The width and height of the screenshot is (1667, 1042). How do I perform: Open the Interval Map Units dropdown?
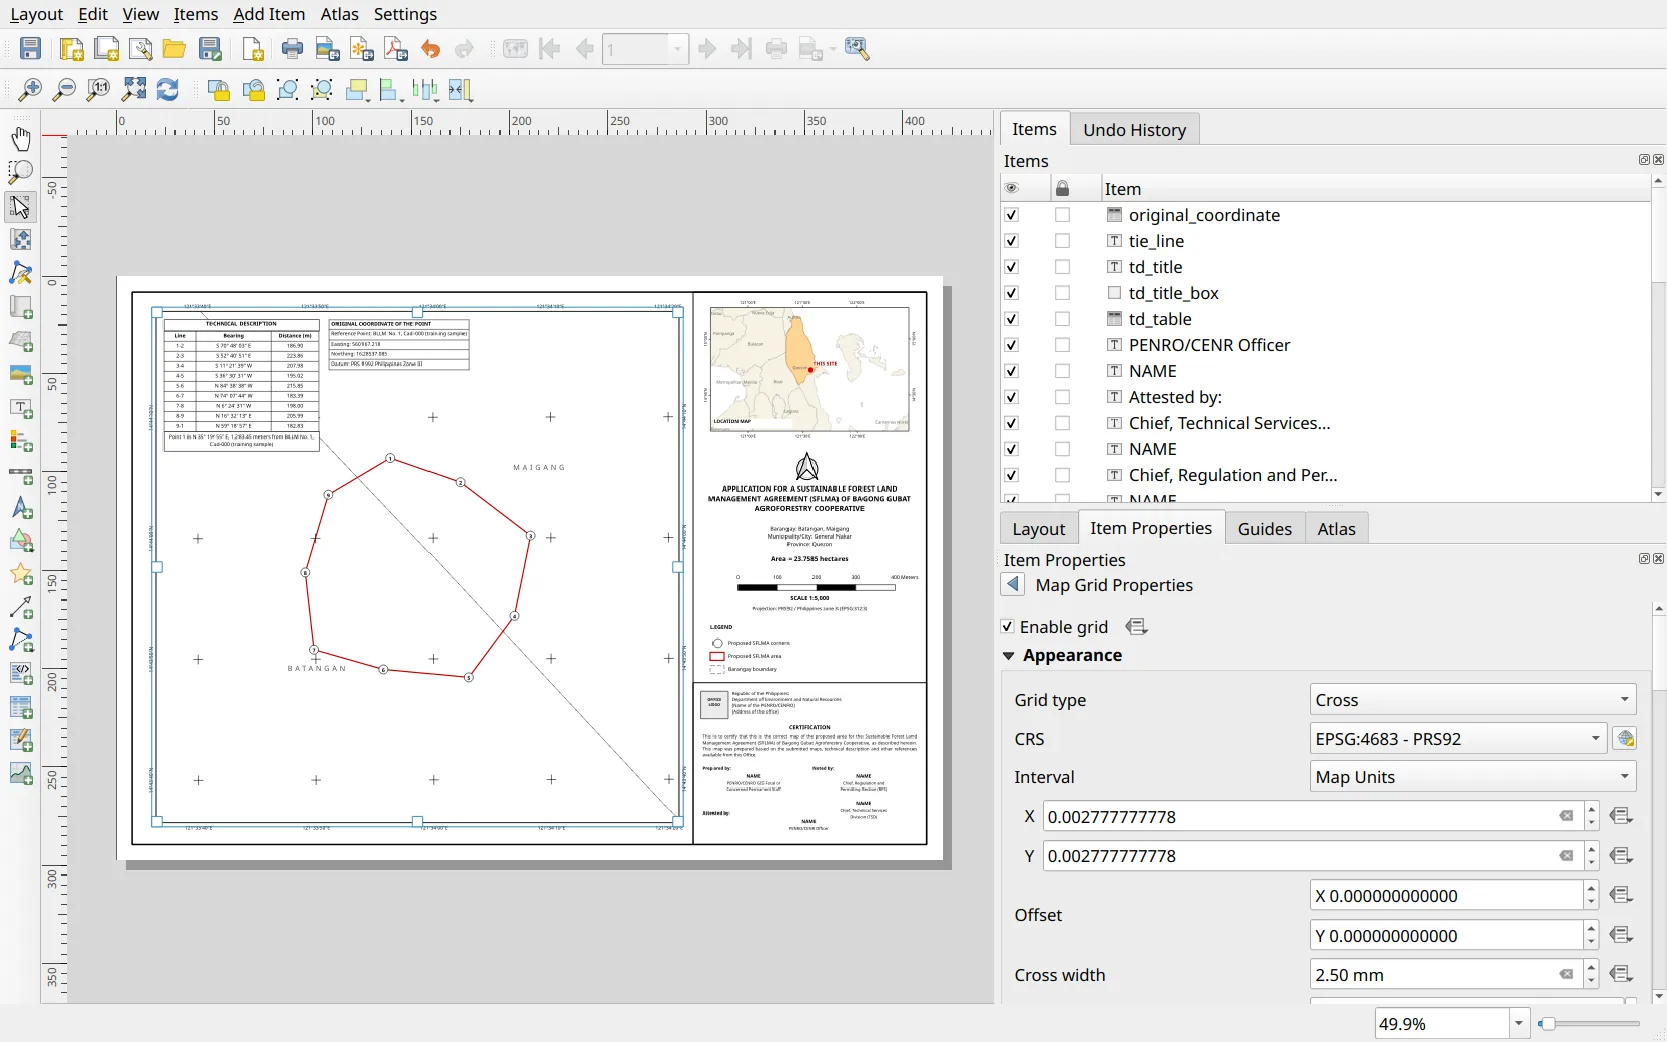(1473, 777)
